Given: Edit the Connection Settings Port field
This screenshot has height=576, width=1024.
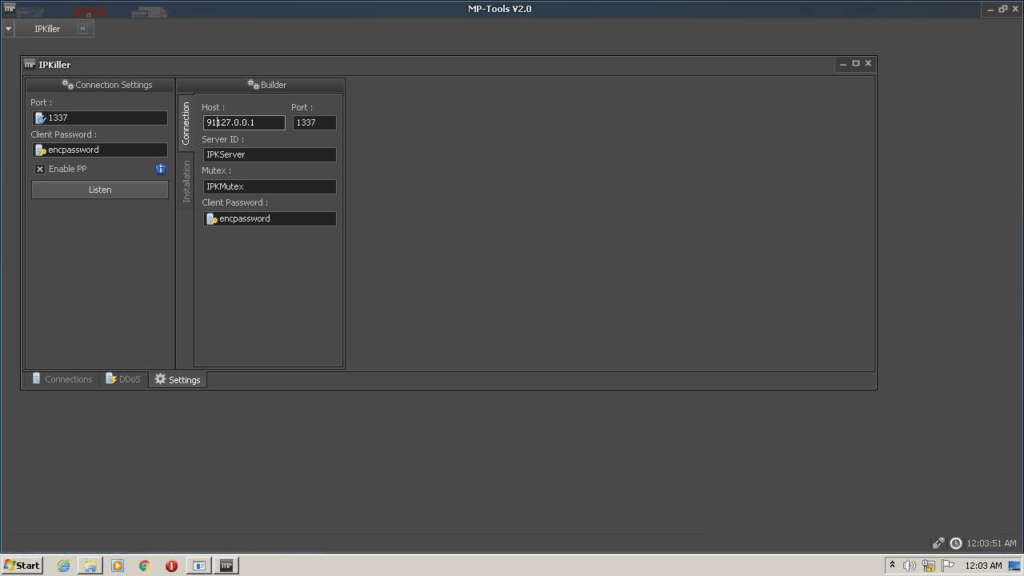Looking at the screenshot, I should coord(100,118).
